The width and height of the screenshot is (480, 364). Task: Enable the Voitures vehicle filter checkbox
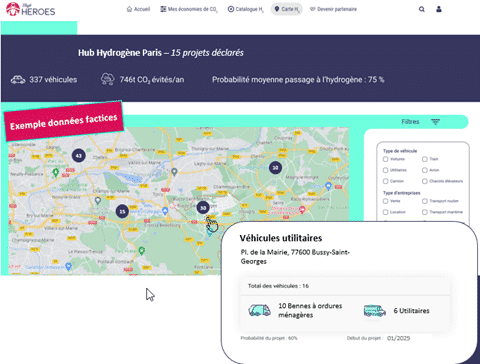[385, 159]
